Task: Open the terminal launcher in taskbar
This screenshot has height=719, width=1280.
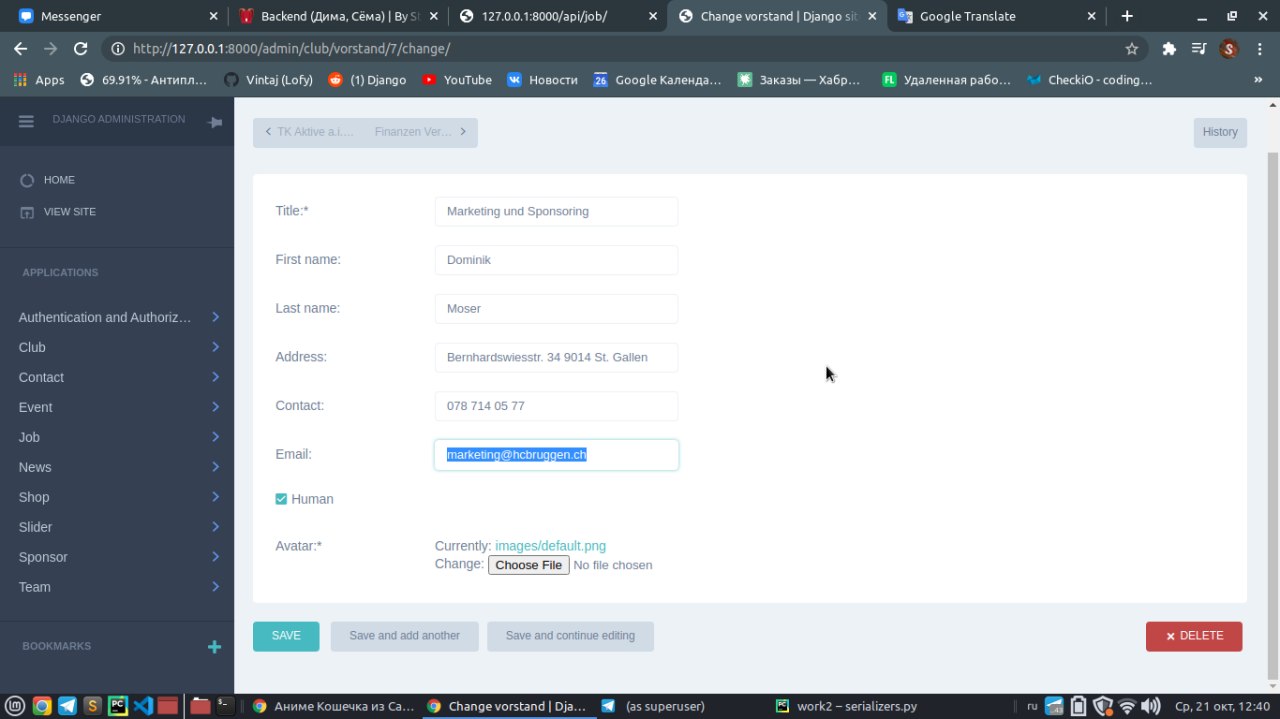Action: pyautogui.click(x=225, y=705)
